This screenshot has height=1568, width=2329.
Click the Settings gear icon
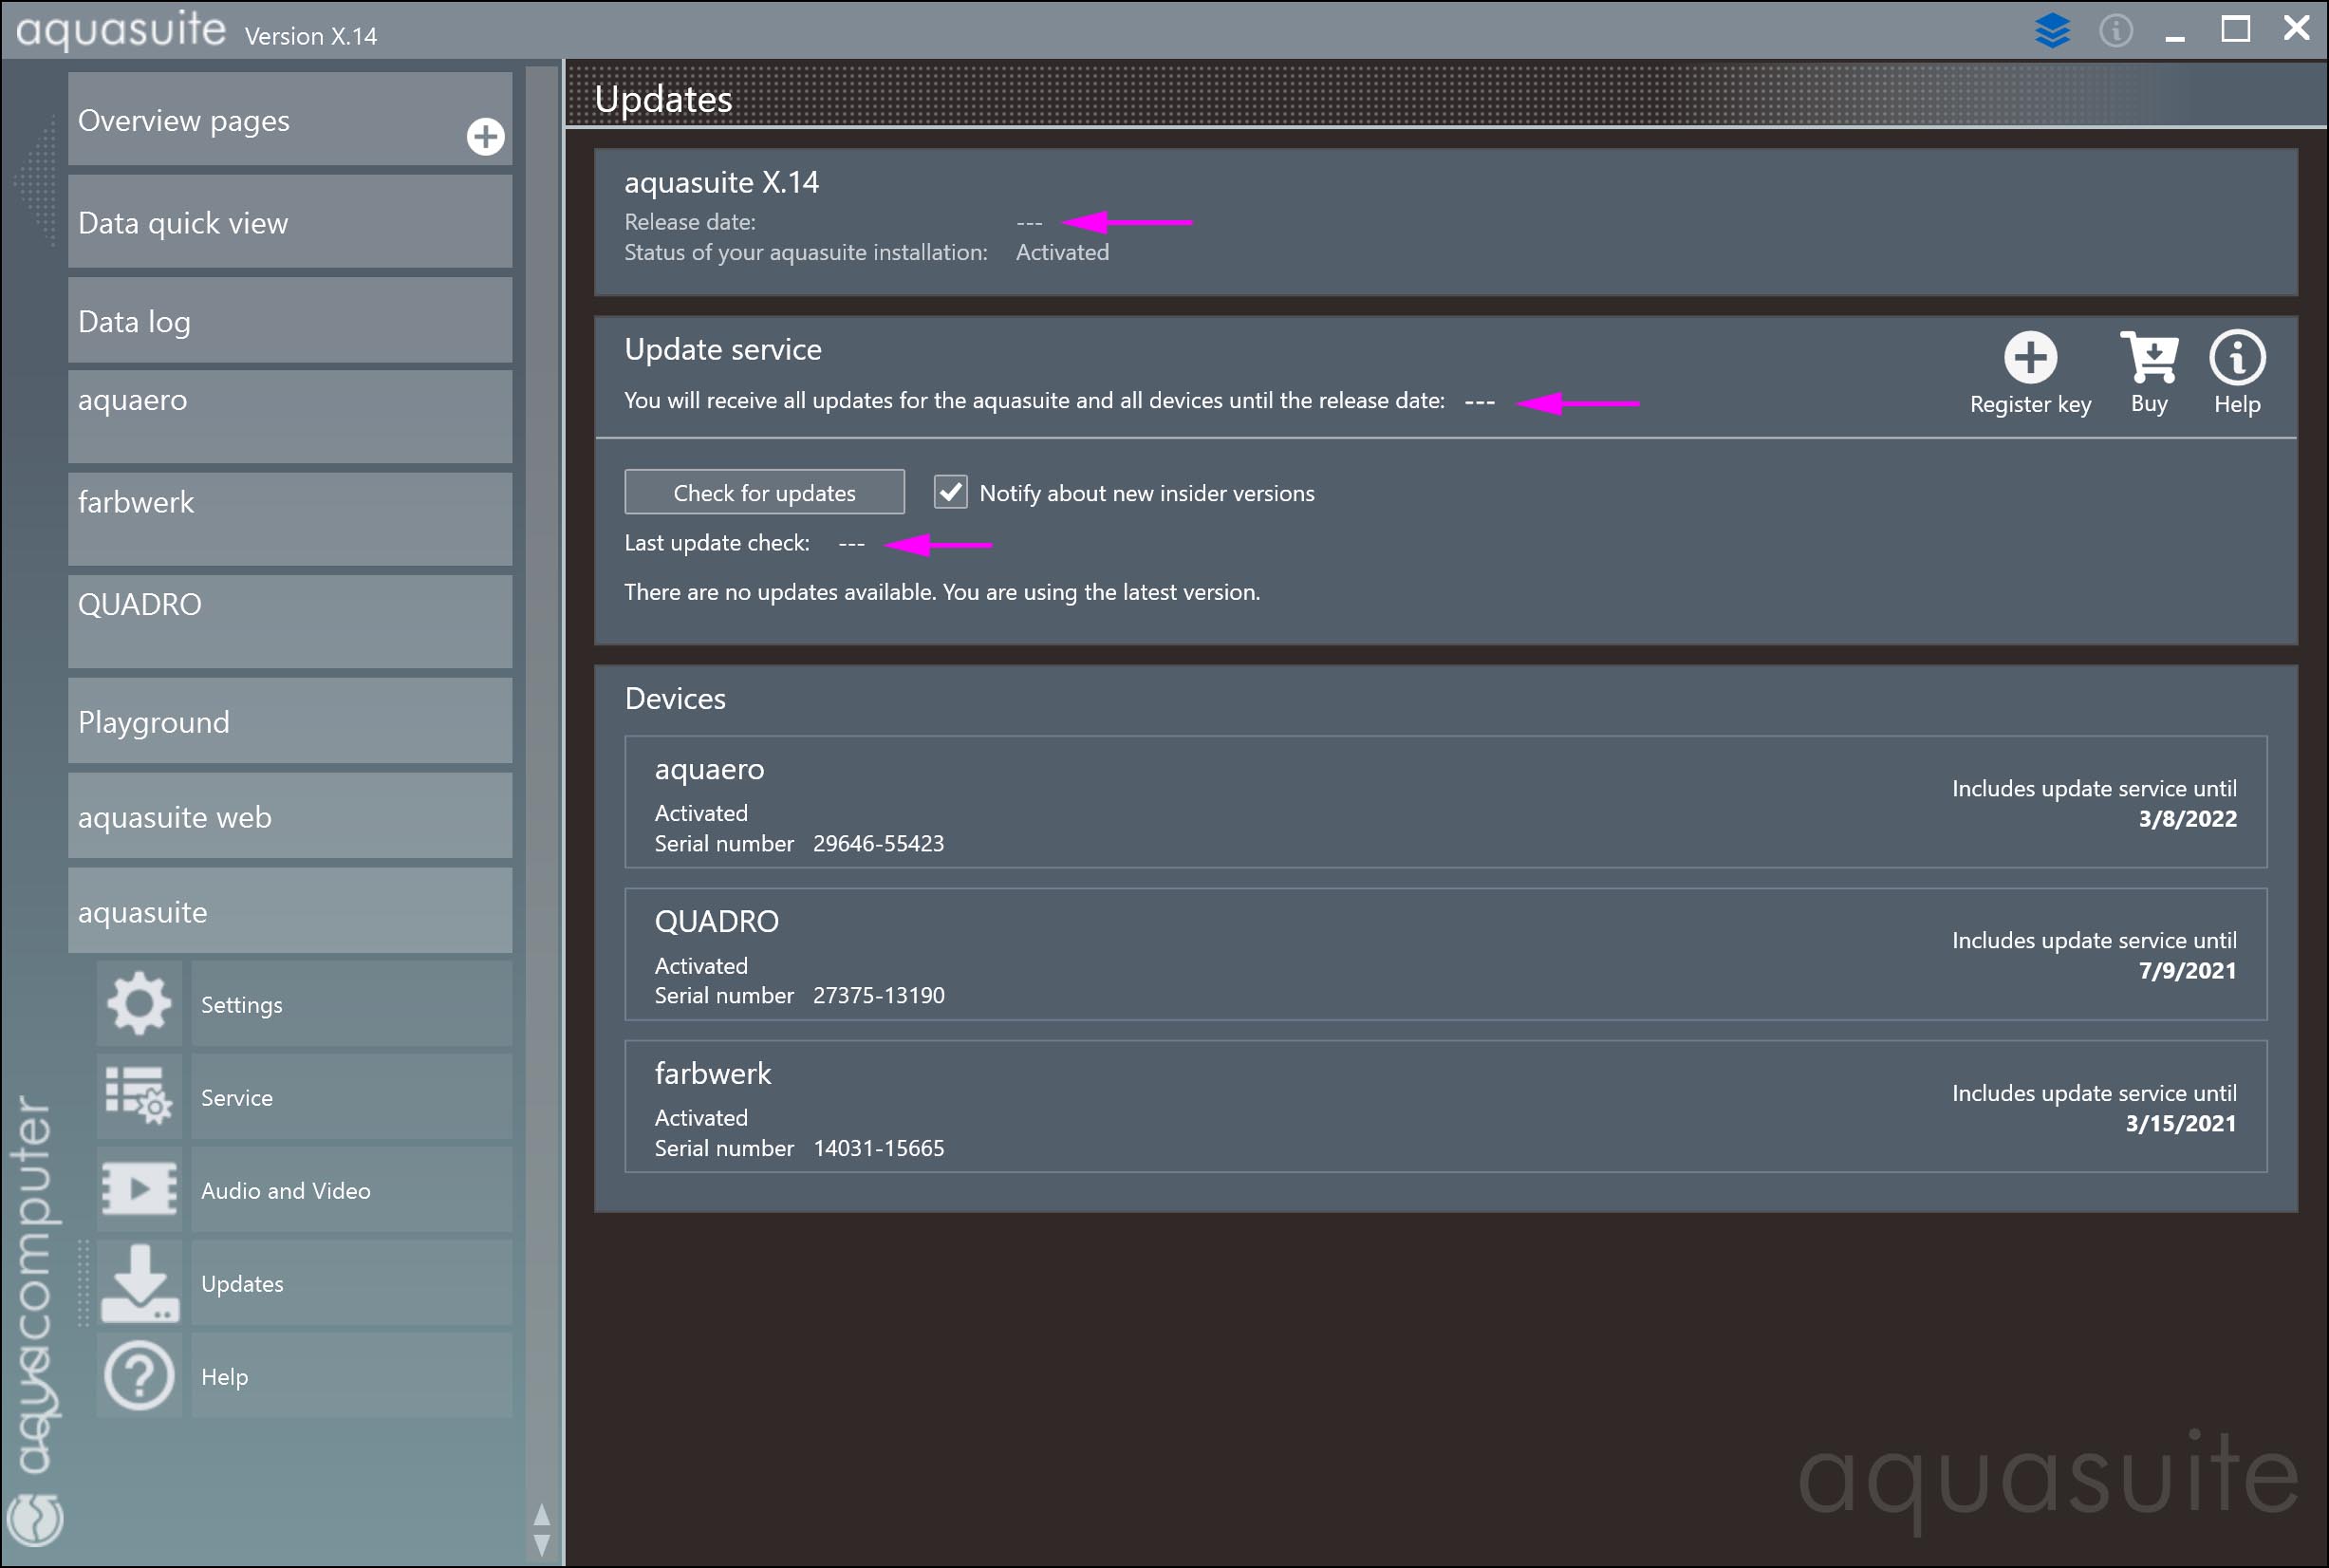click(139, 1003)
